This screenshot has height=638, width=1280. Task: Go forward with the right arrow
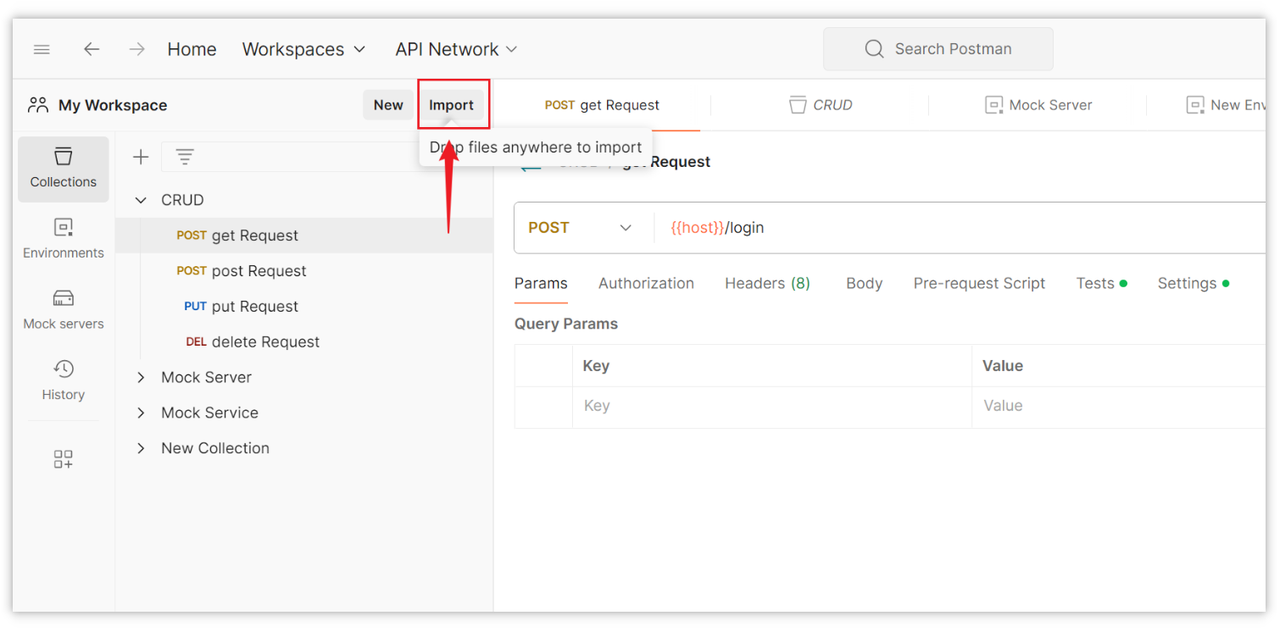coord(137,49)
